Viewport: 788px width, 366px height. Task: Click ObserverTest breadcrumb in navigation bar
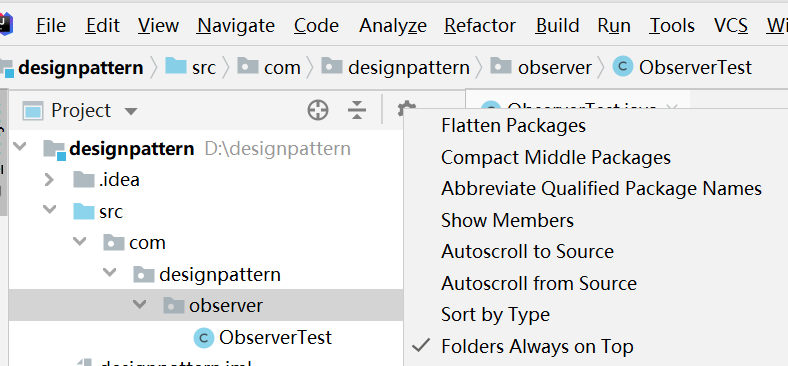tap(695, 67)
